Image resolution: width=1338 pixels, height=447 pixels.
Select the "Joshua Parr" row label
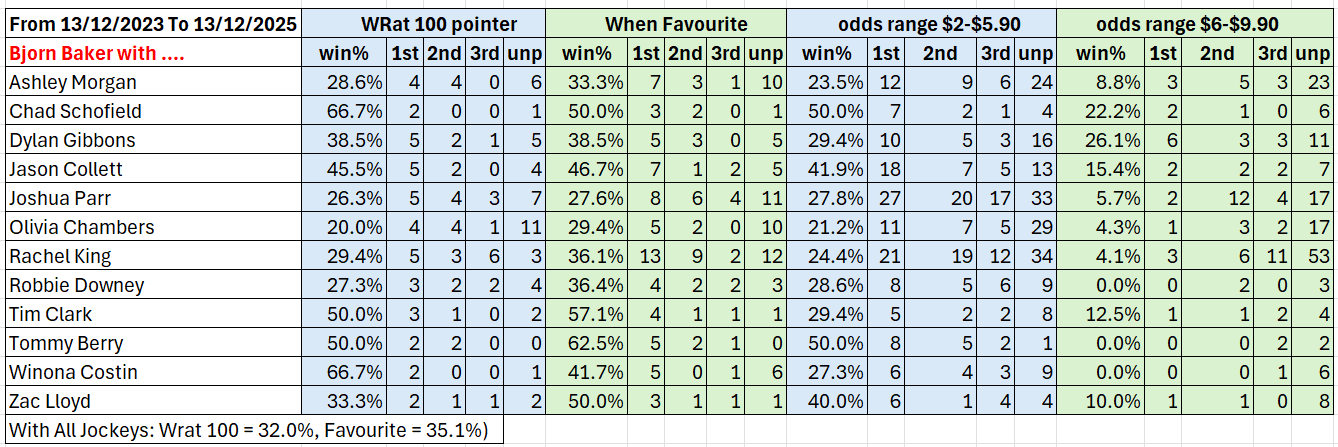[x=58, y=198]
